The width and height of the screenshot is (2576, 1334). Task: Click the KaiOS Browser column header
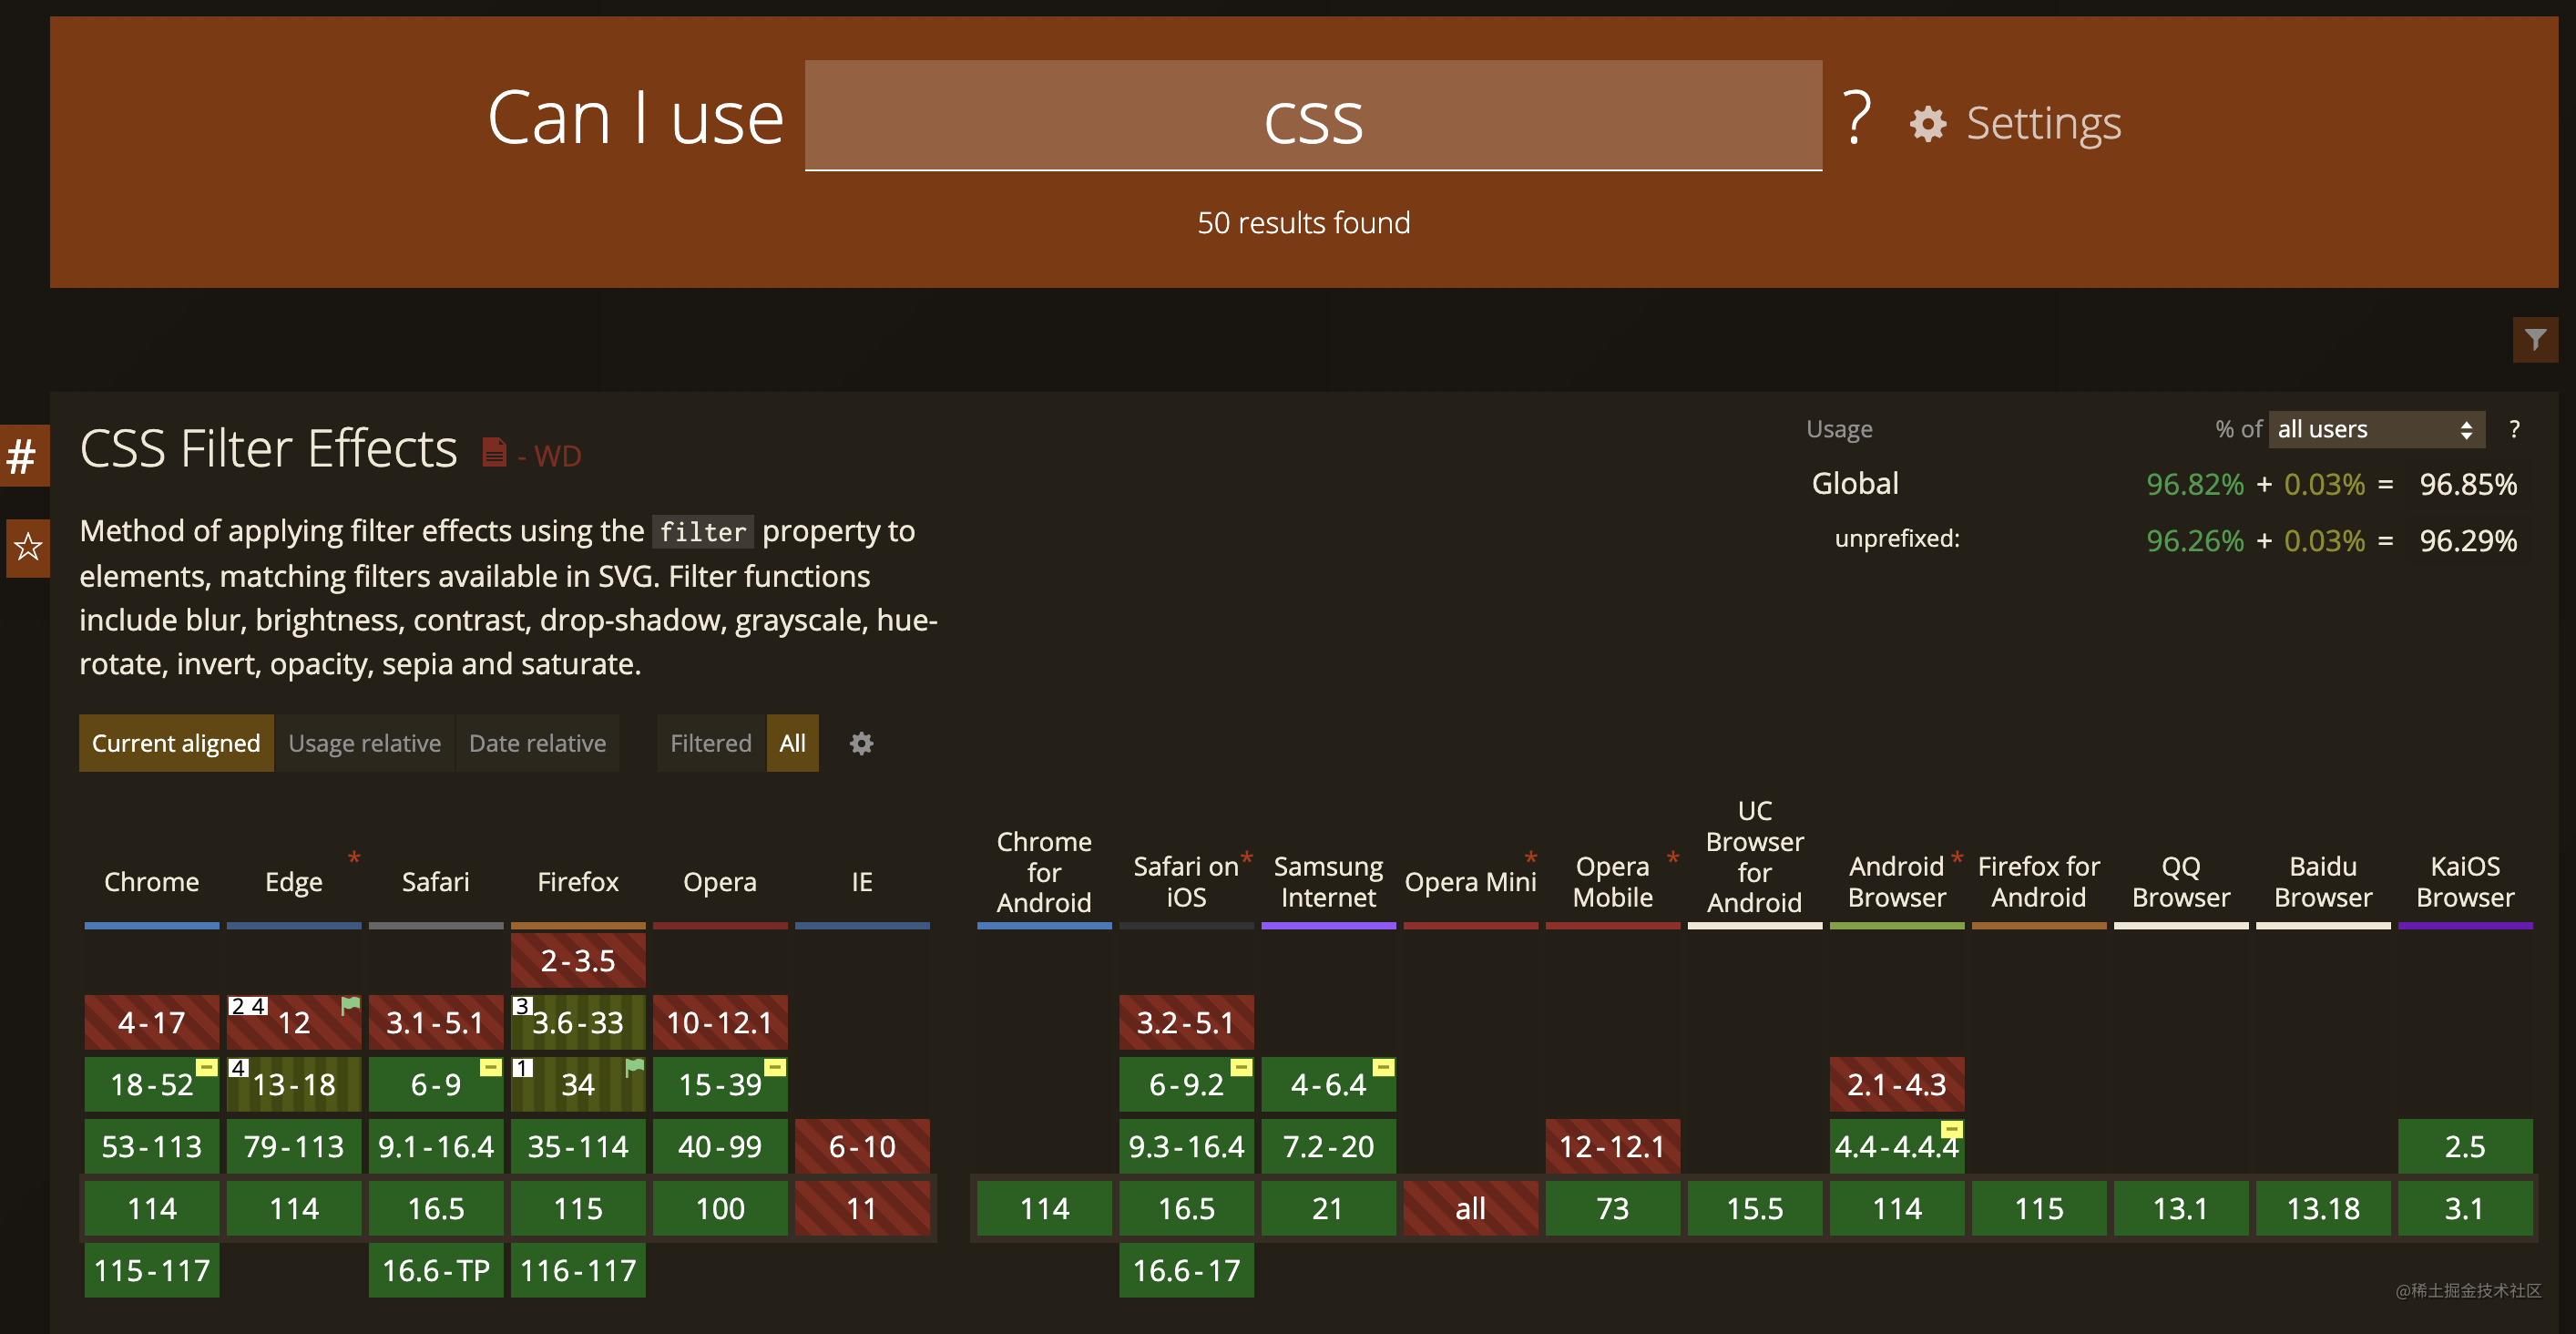tap(2465, 881)
